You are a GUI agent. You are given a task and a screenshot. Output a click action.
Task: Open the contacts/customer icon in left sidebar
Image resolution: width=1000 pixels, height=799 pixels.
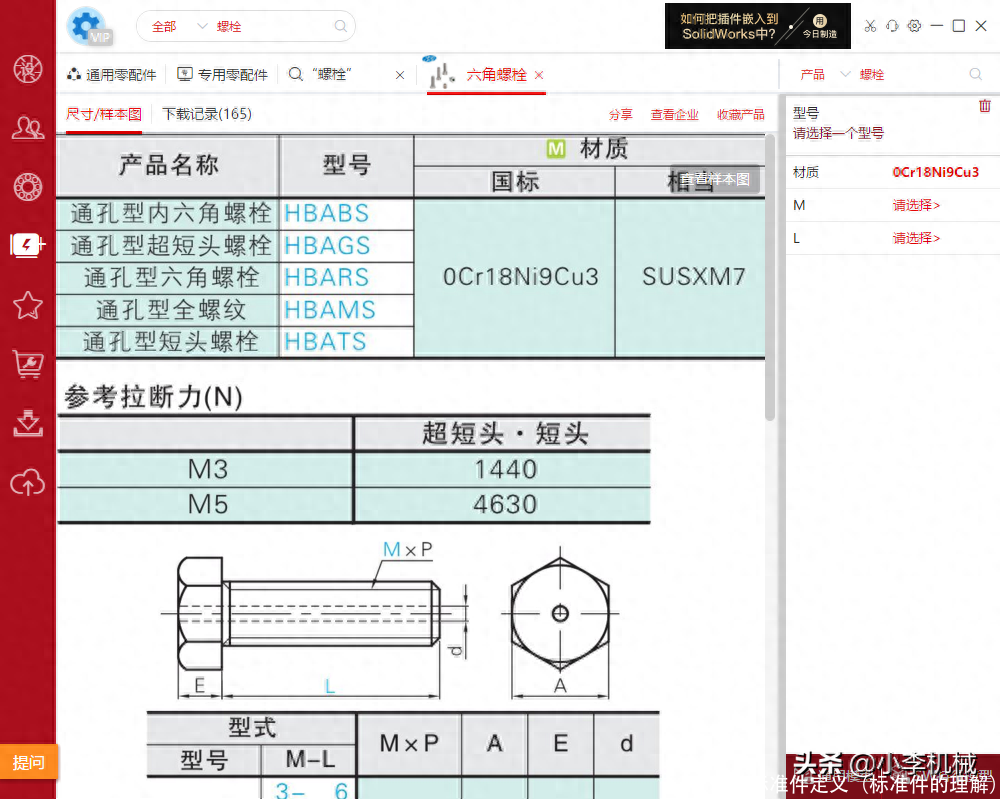pyautogui.click(x=27, y=128)
